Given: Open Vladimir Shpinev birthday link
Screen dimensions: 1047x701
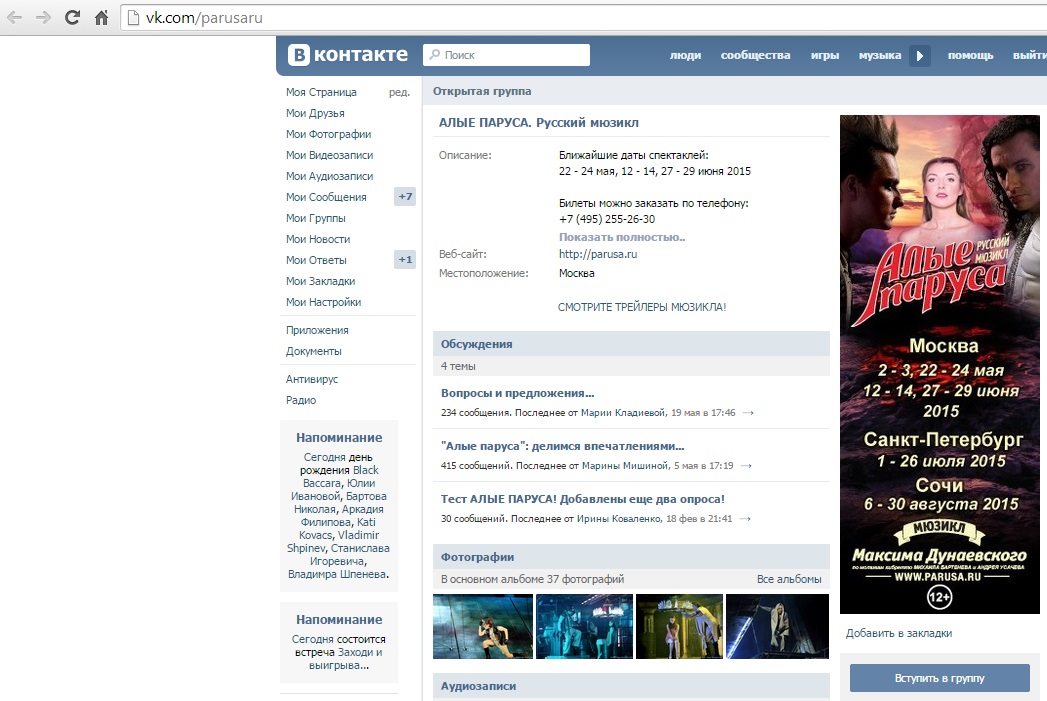Looking at the screenshot, I should coord(333,541).
